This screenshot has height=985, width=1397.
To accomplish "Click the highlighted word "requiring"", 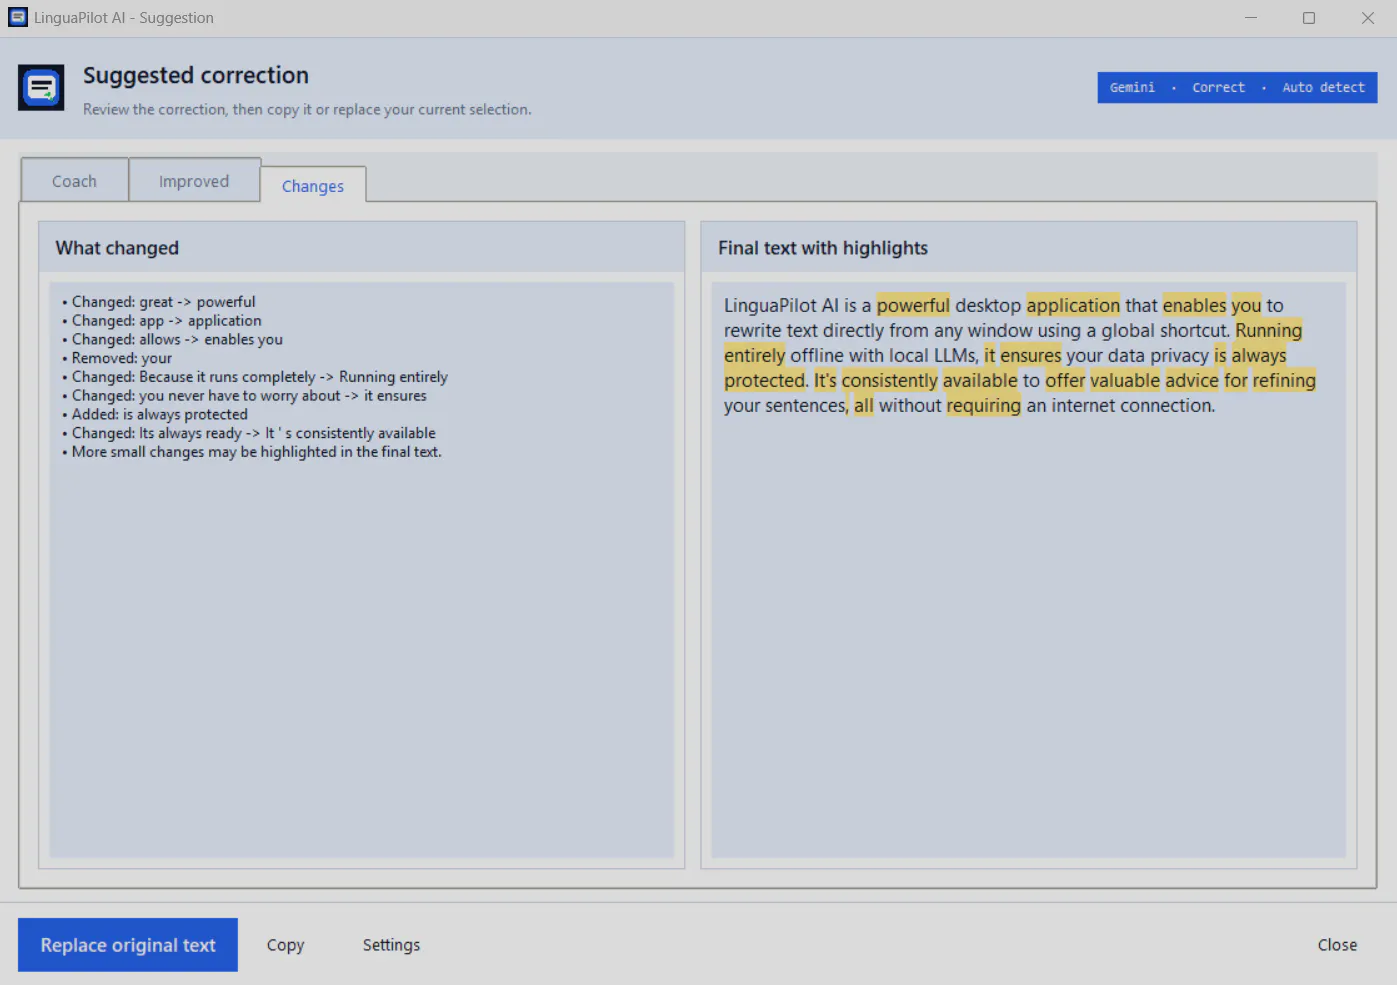I will 984,406.
